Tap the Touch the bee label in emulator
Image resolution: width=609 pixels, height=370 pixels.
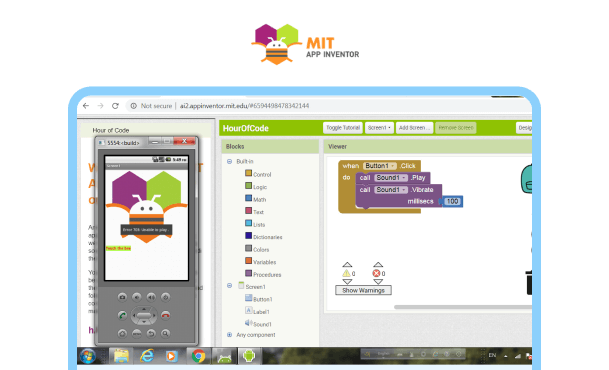(118, 248)
